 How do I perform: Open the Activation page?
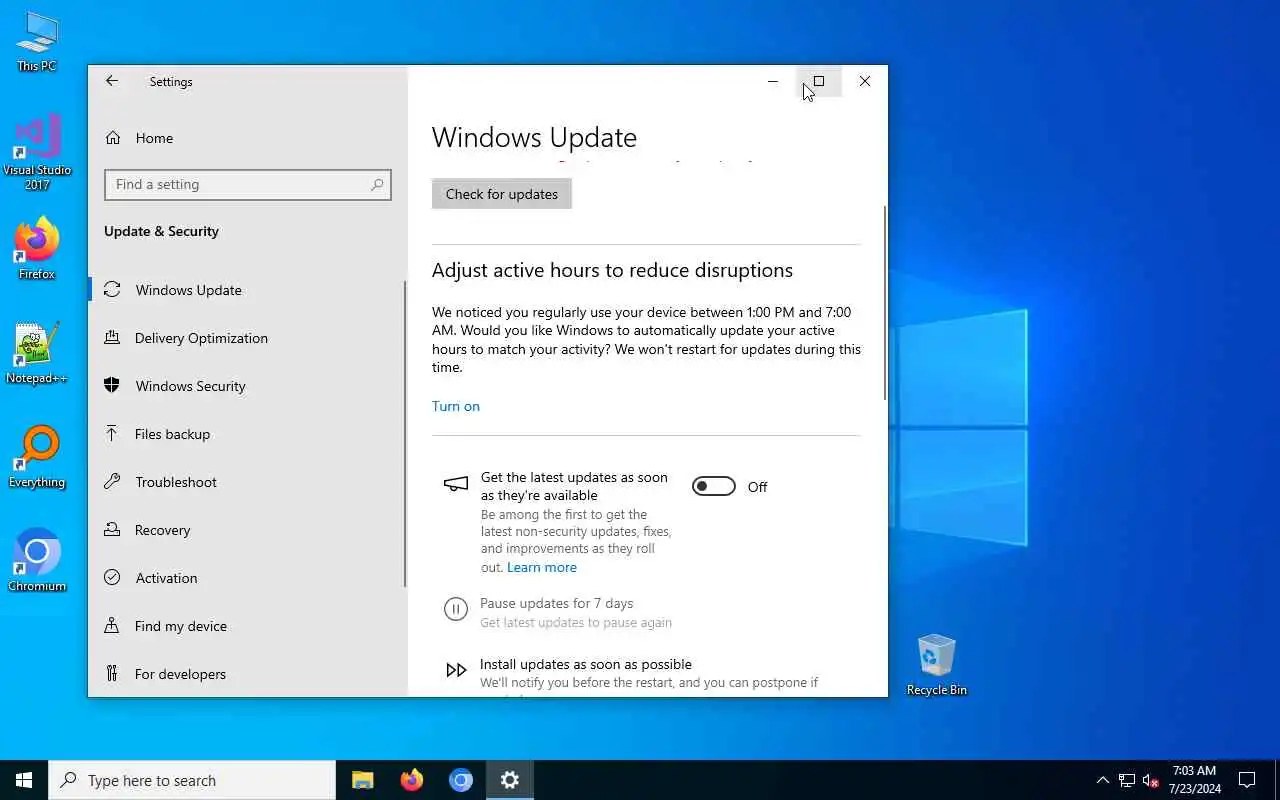(248, 578)
